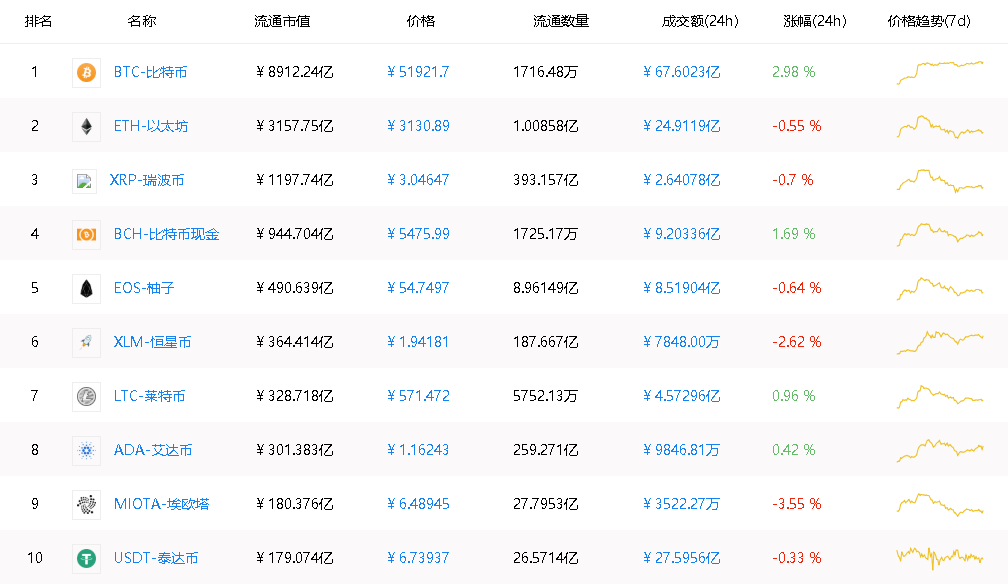Click XLM -2.62 % change value

click(x=796, y=342)
